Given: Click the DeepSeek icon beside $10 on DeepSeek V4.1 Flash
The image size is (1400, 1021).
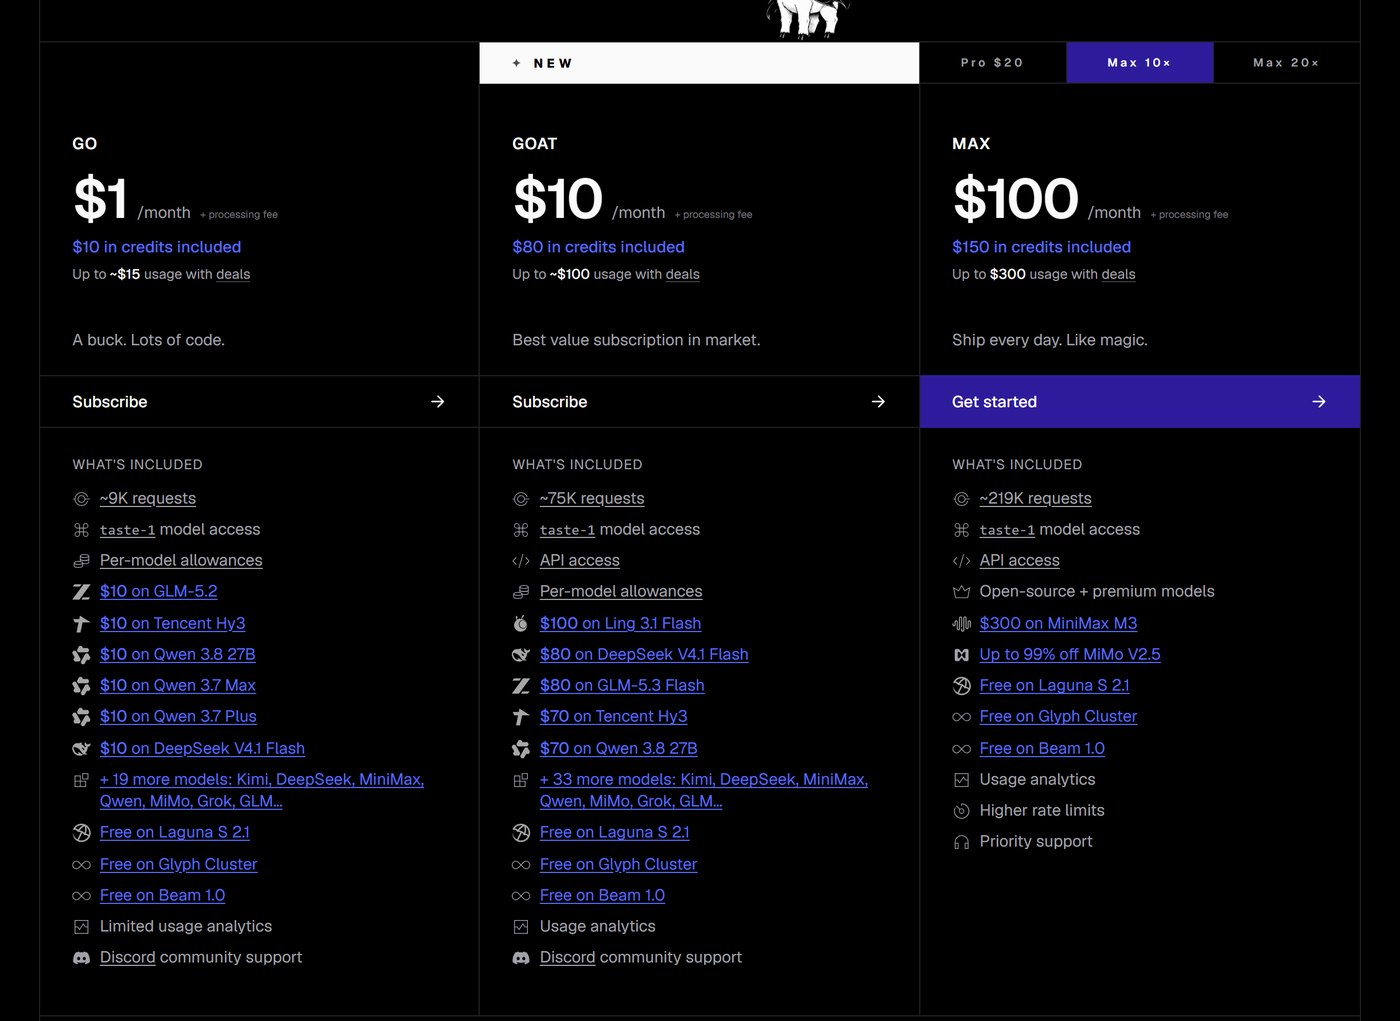Looking at the screenshot, I should coord(82,748).
